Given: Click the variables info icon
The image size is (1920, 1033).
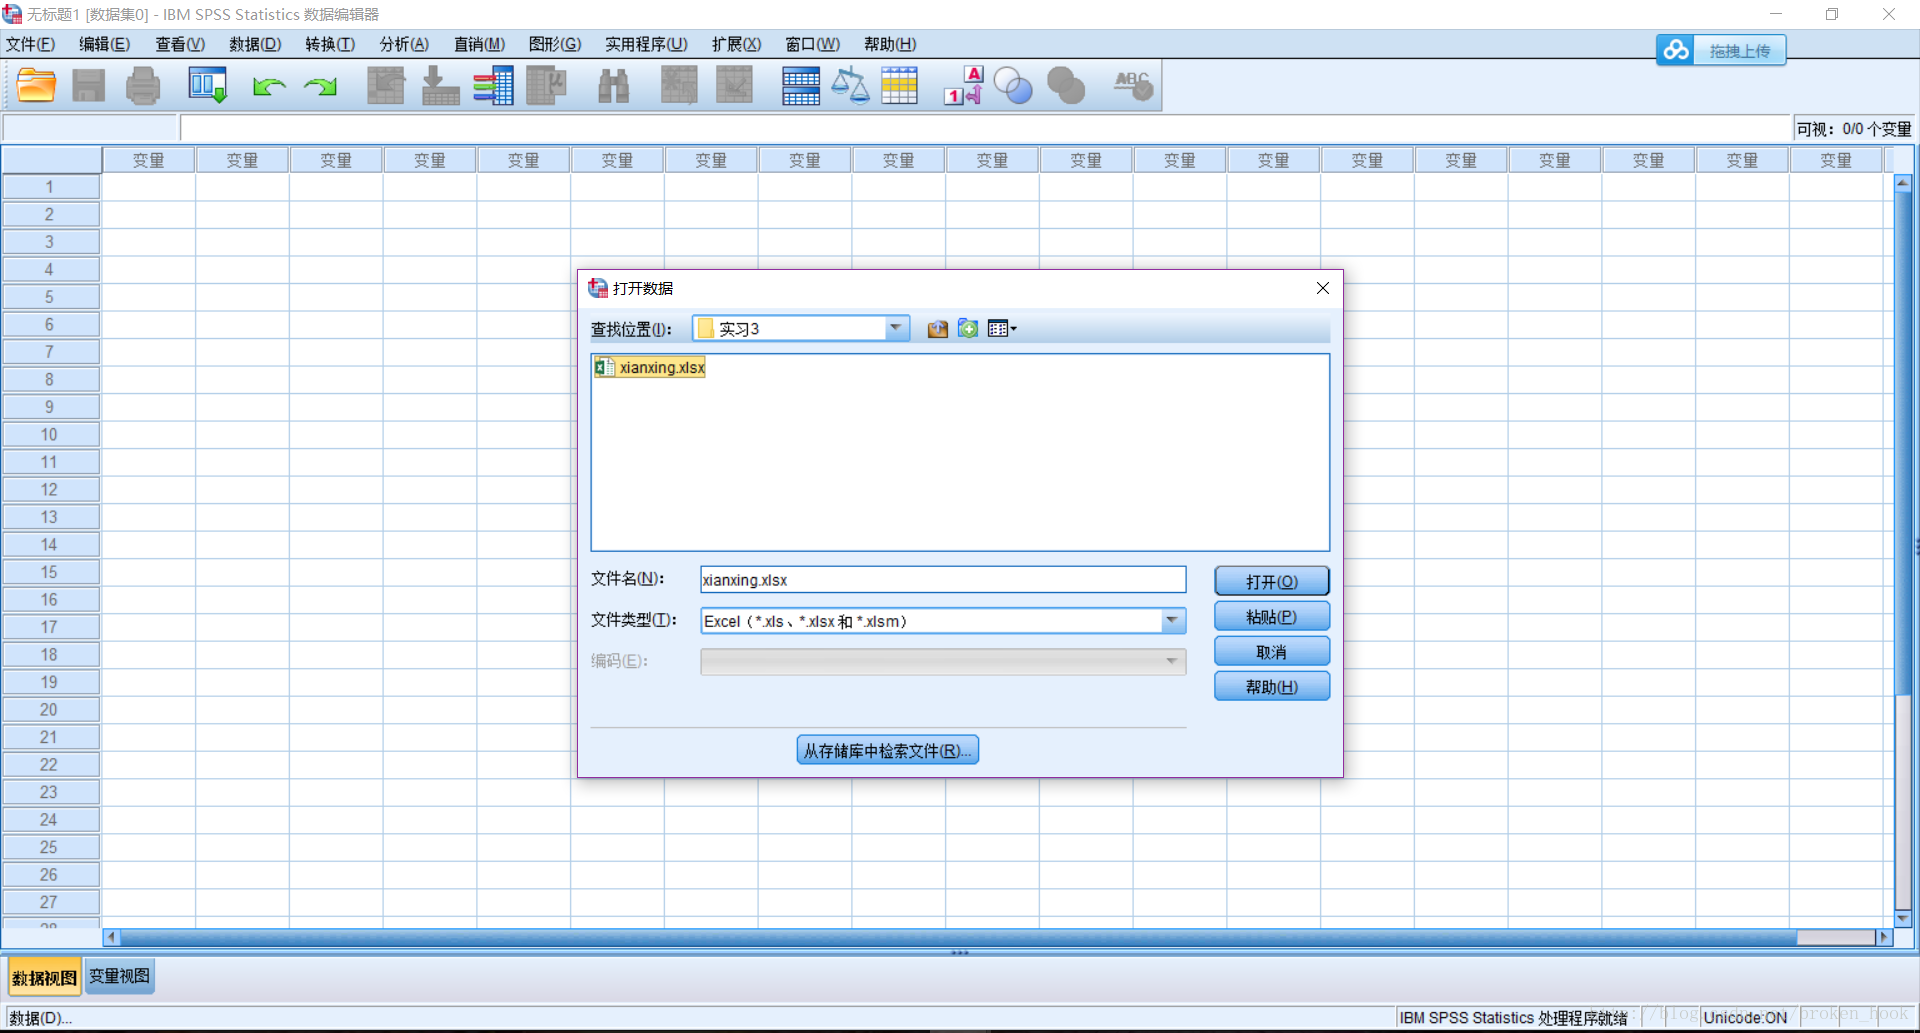Looking at the screenshot, I should click(493, 86).
